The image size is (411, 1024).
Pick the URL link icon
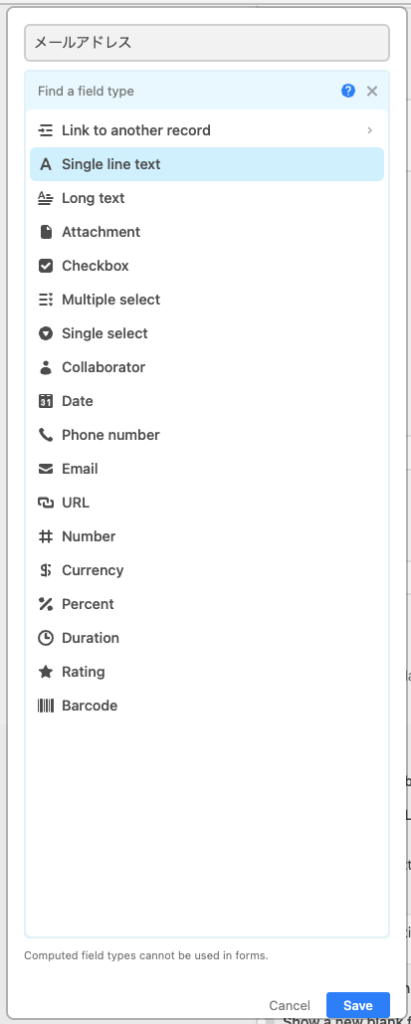point(45,503)
